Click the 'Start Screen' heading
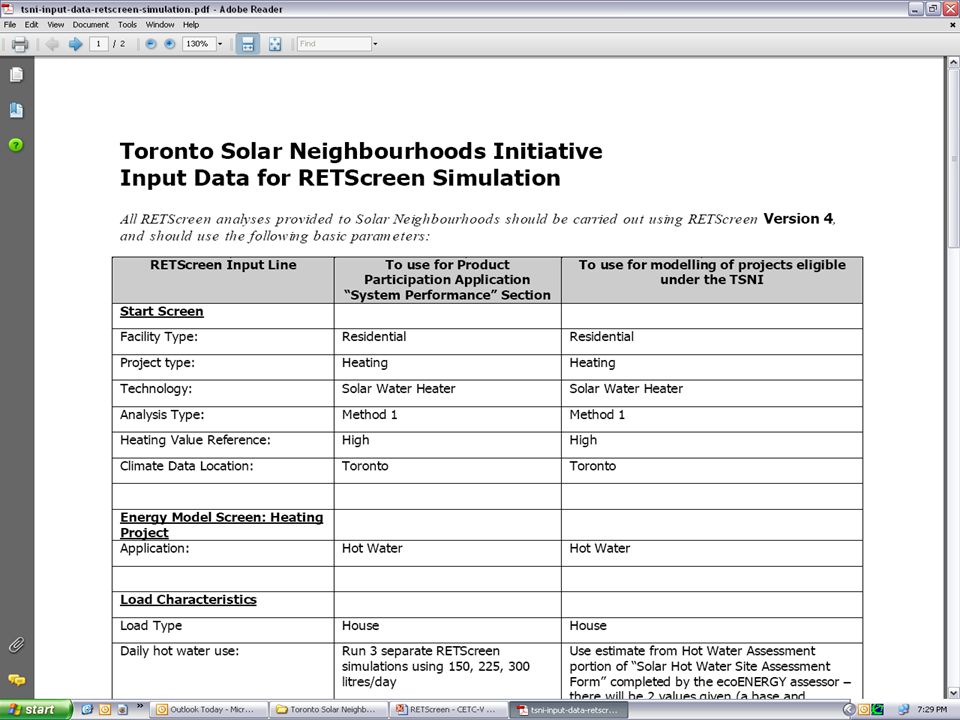 [161, 312]
